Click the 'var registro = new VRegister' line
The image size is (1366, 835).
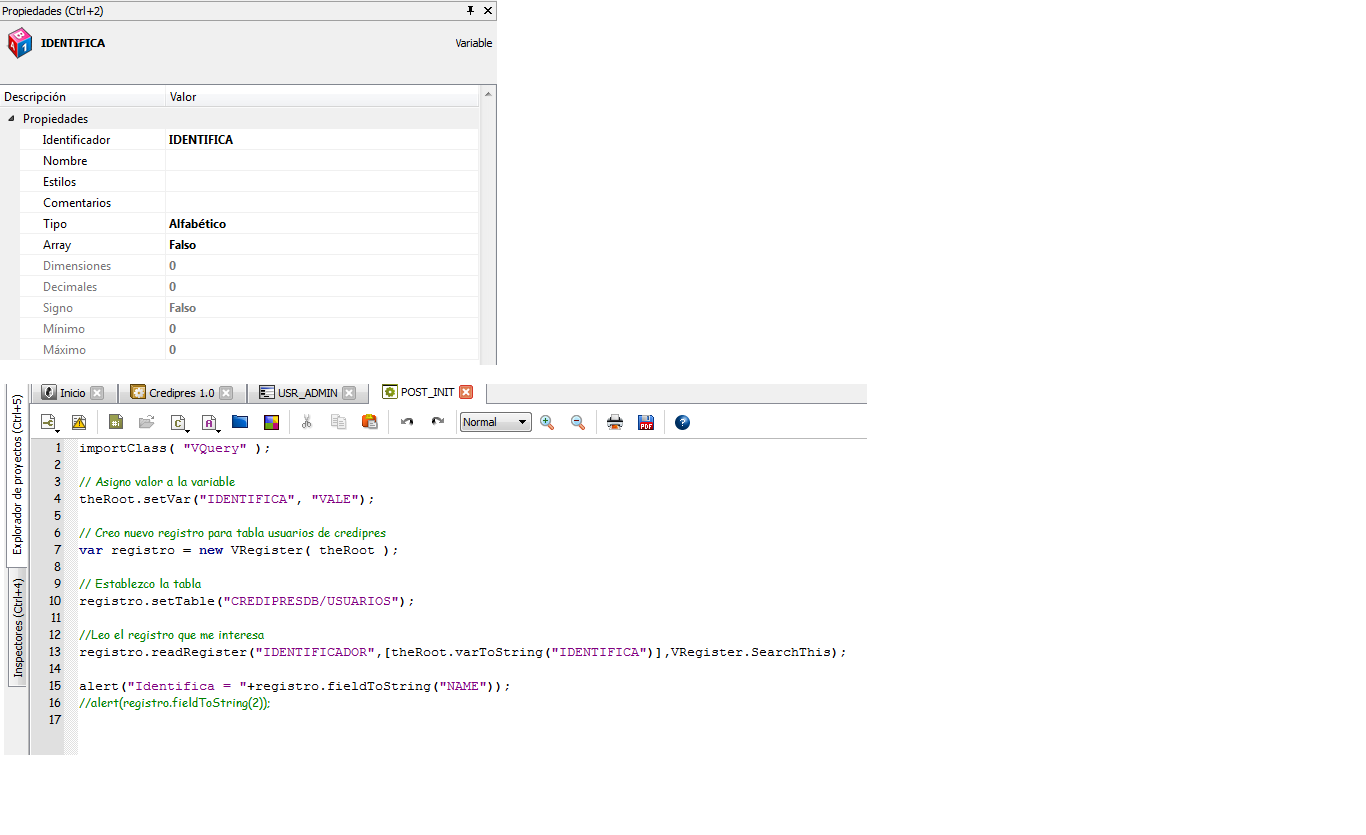[x=239, y=550]
